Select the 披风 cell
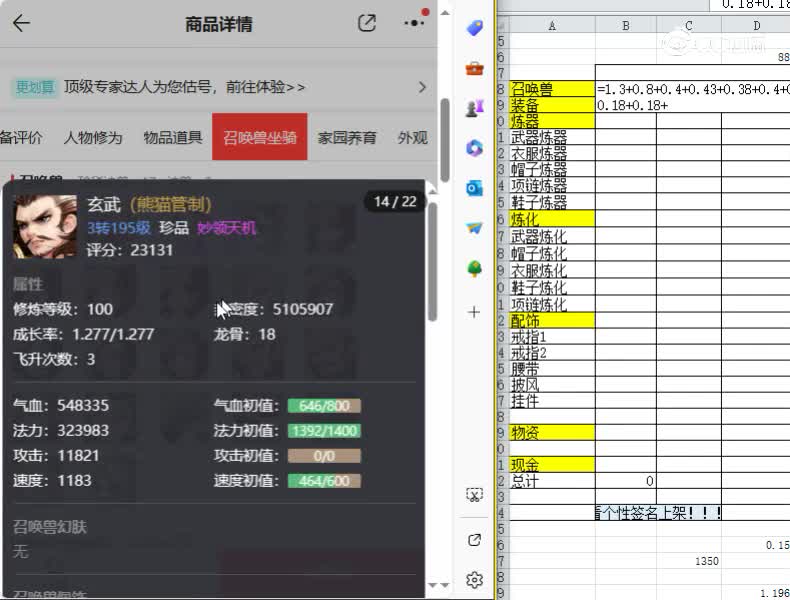Screen dimensions: 790x600 coord(552,385)
